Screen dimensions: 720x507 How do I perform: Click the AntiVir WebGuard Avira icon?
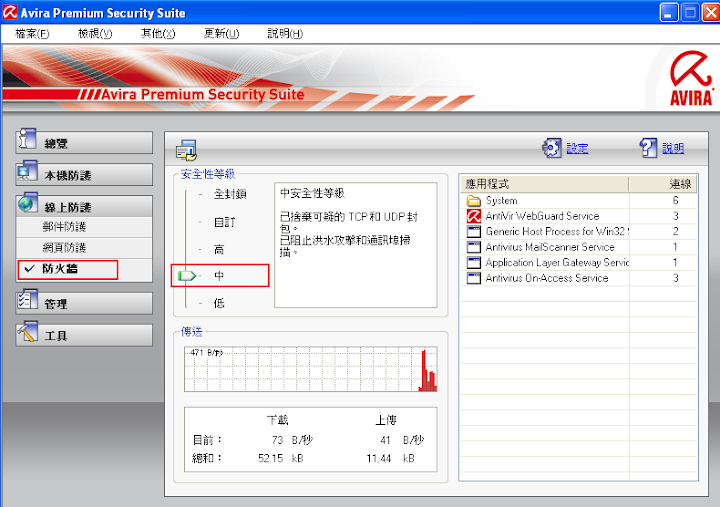point(473,216)
